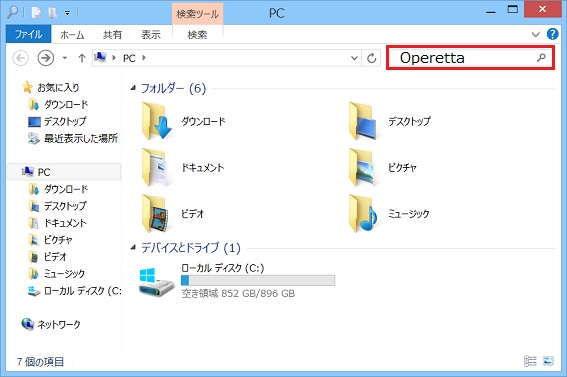Expand the ribbon with the chevron
Viewport: 567px width, 377px height.
pyautogui.click(x=536, y=34)
